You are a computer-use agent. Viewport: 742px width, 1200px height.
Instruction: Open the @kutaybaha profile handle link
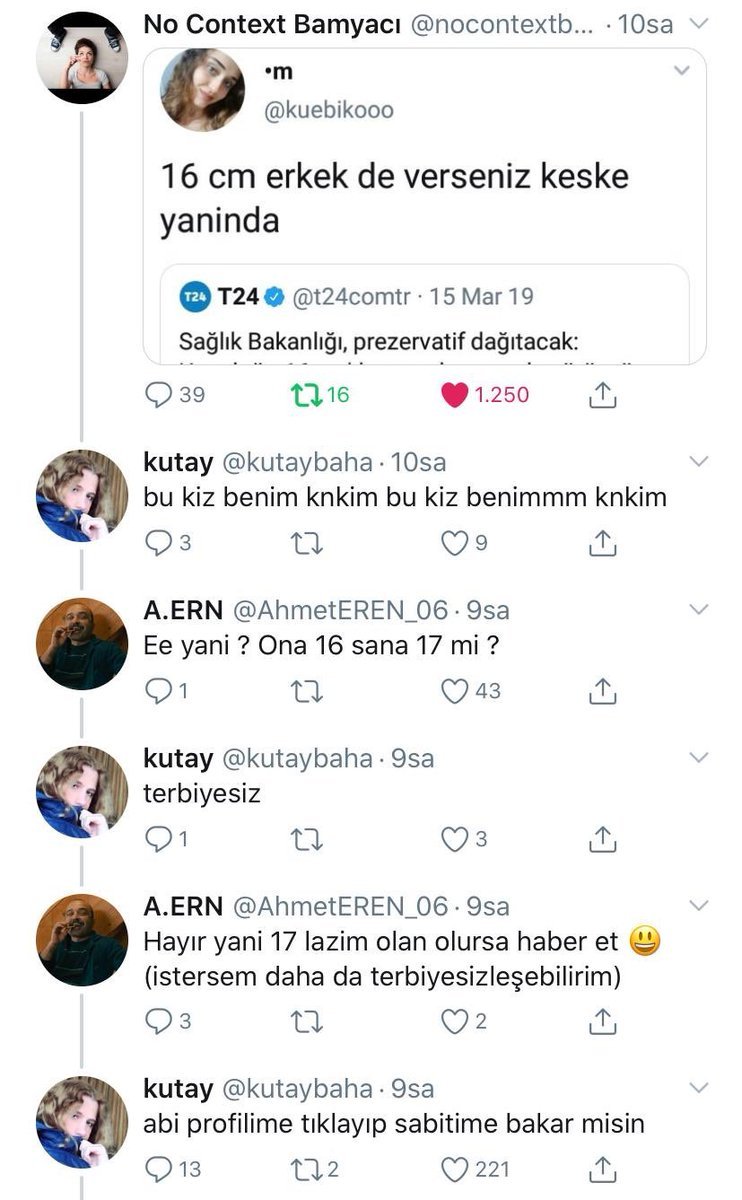pos(297,463)
